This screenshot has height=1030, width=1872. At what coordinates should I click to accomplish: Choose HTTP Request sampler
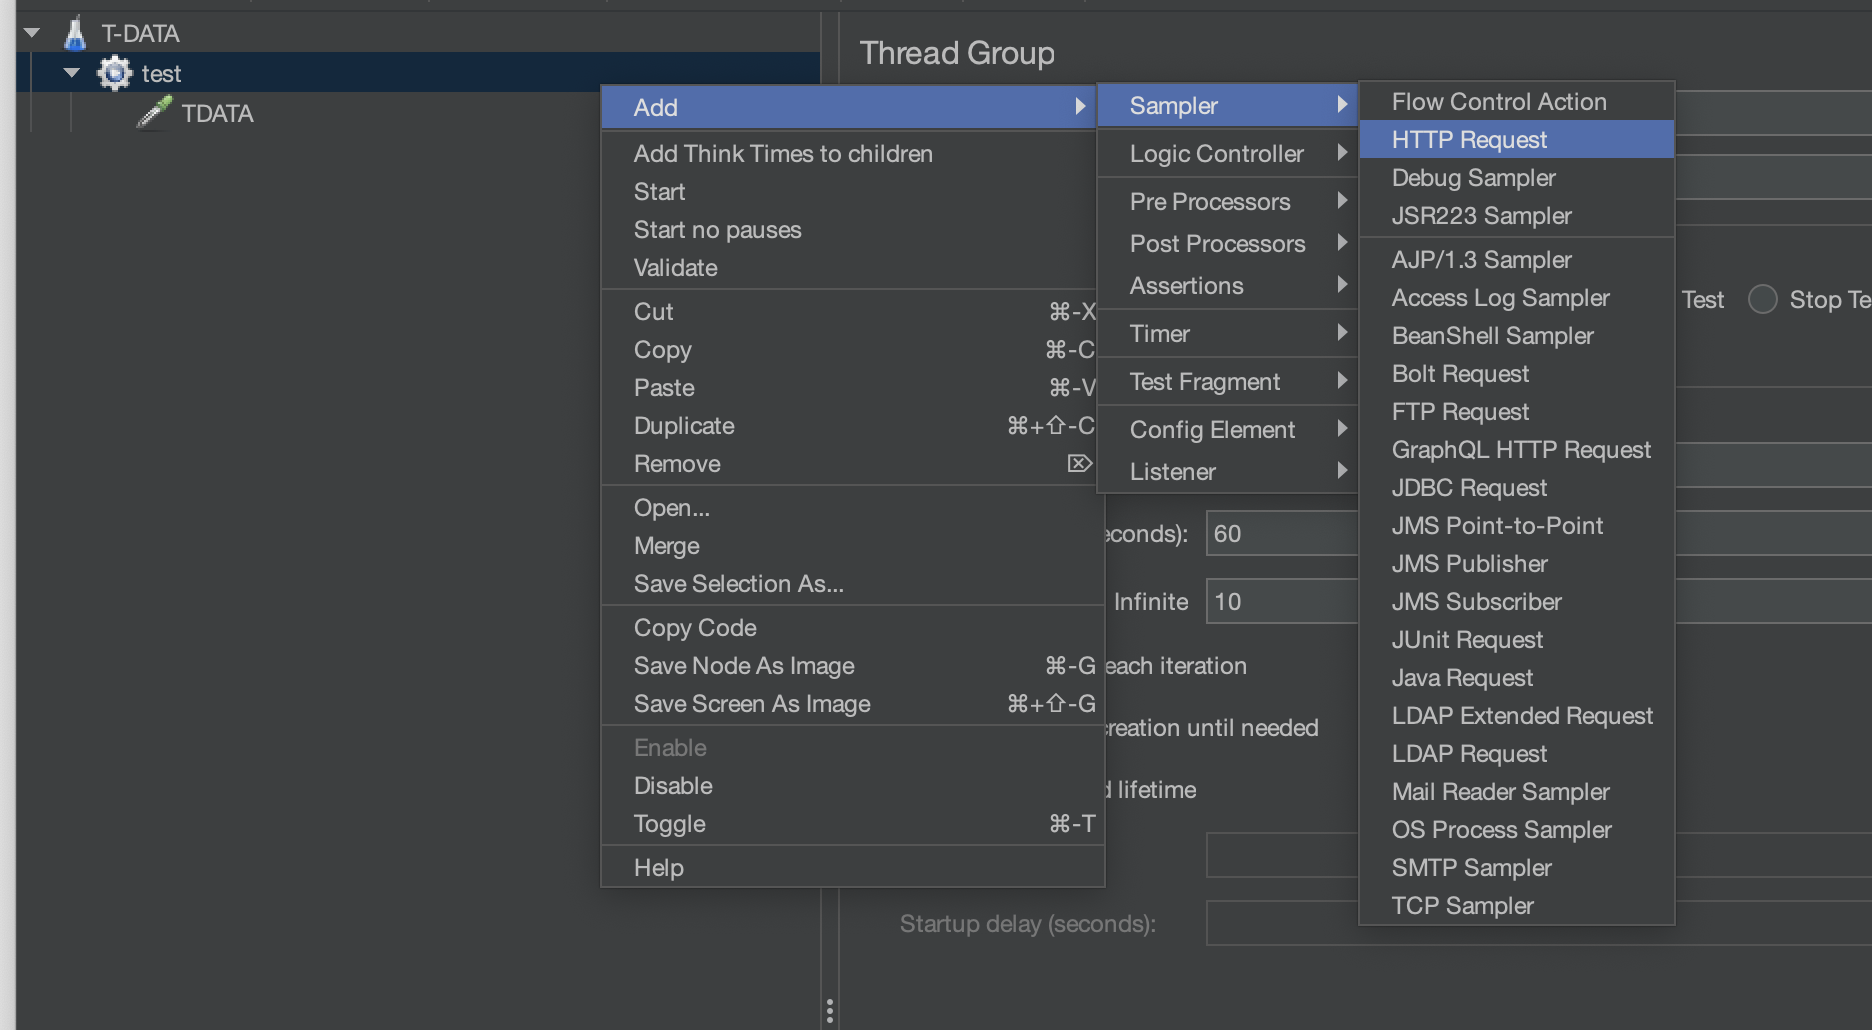pyautogui.click(x=1517, y=139)
